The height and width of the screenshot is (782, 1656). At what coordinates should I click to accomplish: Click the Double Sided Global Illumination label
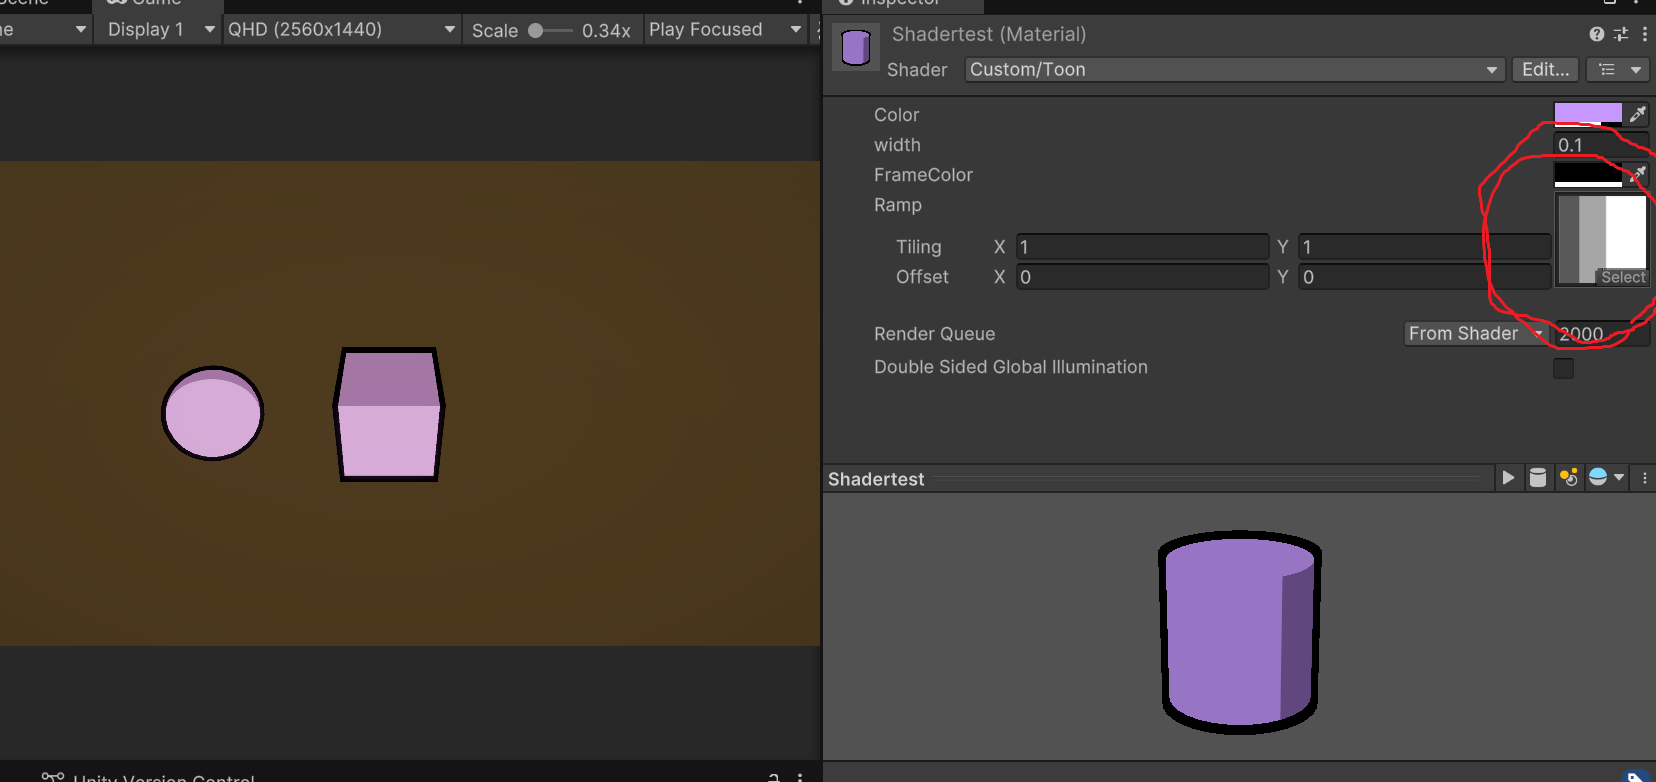pos(1011,367)
